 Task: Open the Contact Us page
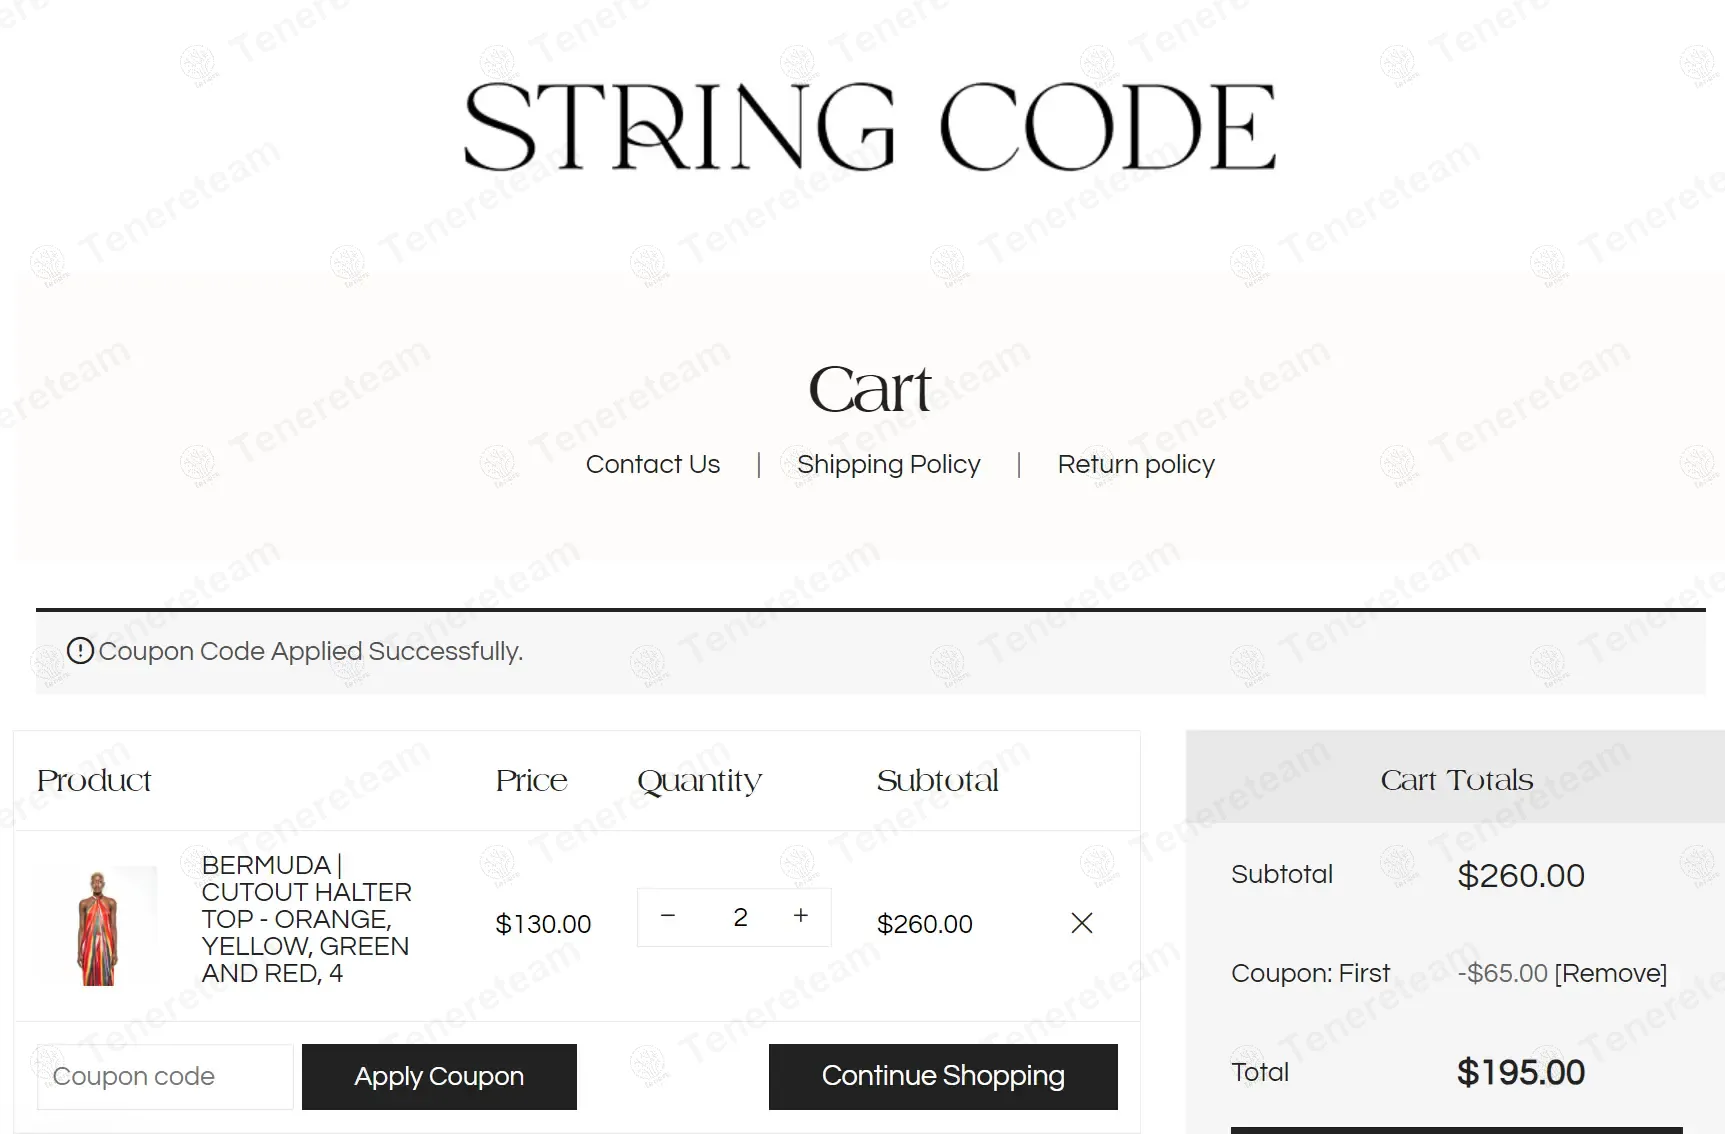click(x=652, y=464)
